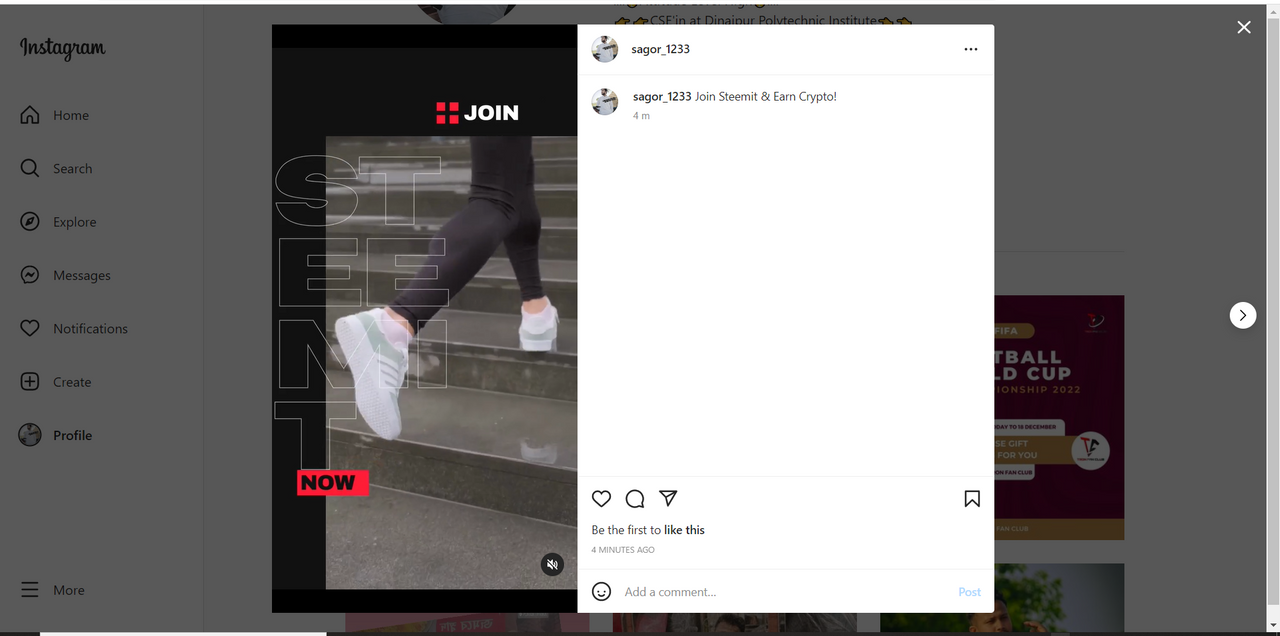Viewport: 1280px width, 636px height.
Task: Click sagor_1233 avatar beside caption
Action: click(x=605, y=101)
